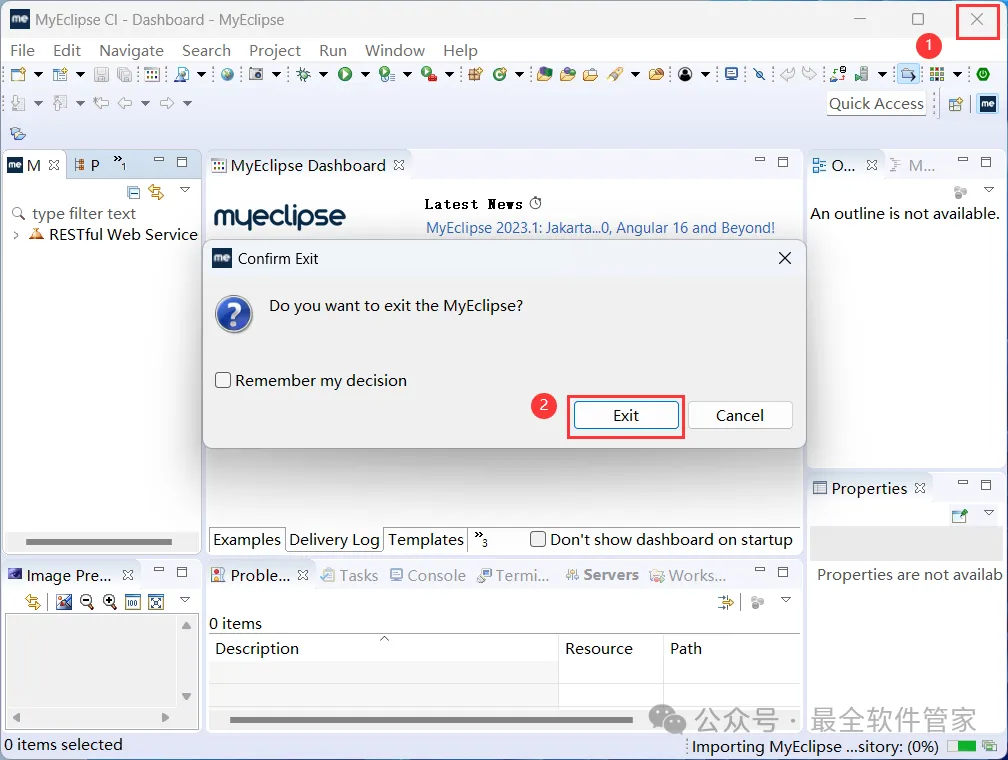Click the green bug Debug icon
The image size is (1008, 760).
(x=303, y=75)
